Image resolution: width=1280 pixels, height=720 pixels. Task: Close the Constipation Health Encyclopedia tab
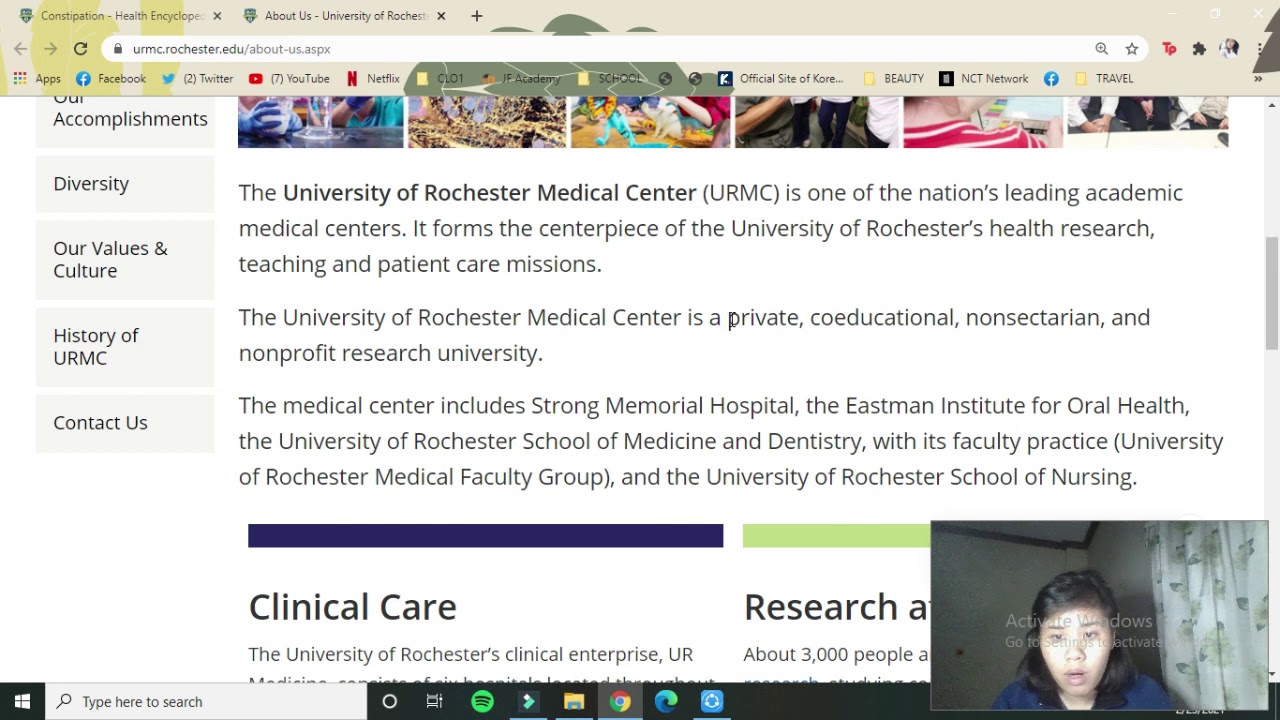(217, 16)
